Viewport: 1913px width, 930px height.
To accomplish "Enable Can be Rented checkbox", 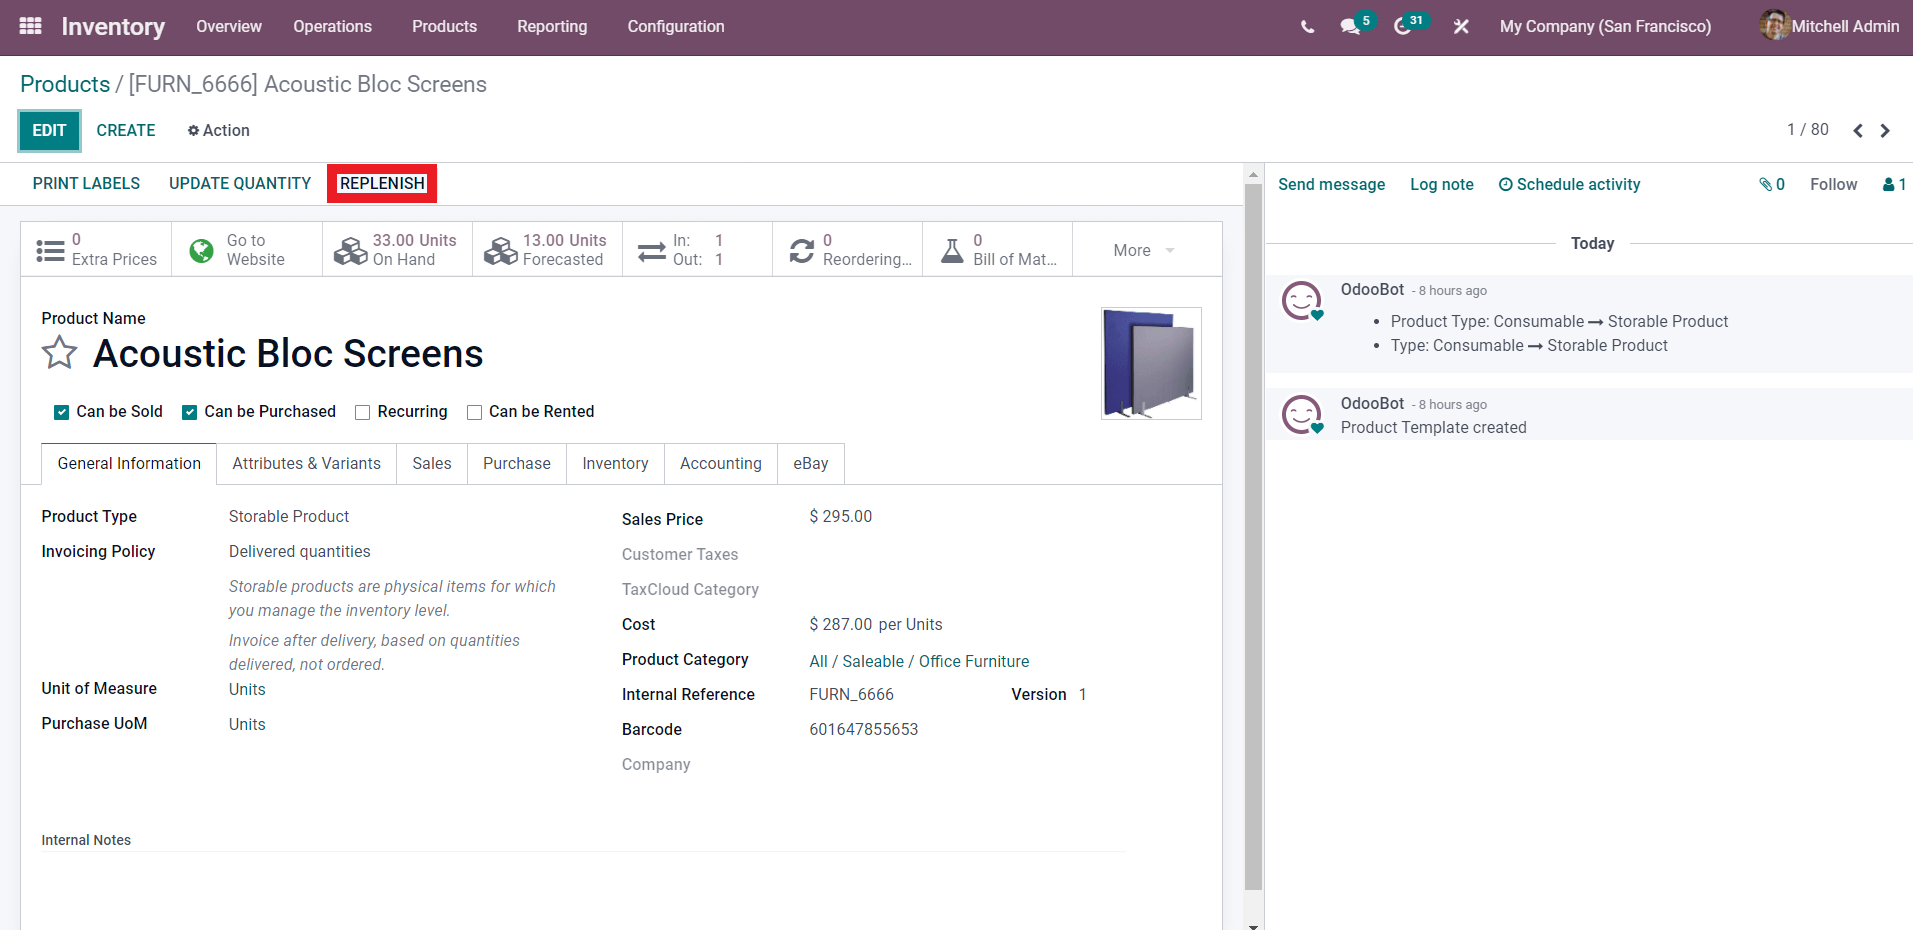I will point(475,412).
